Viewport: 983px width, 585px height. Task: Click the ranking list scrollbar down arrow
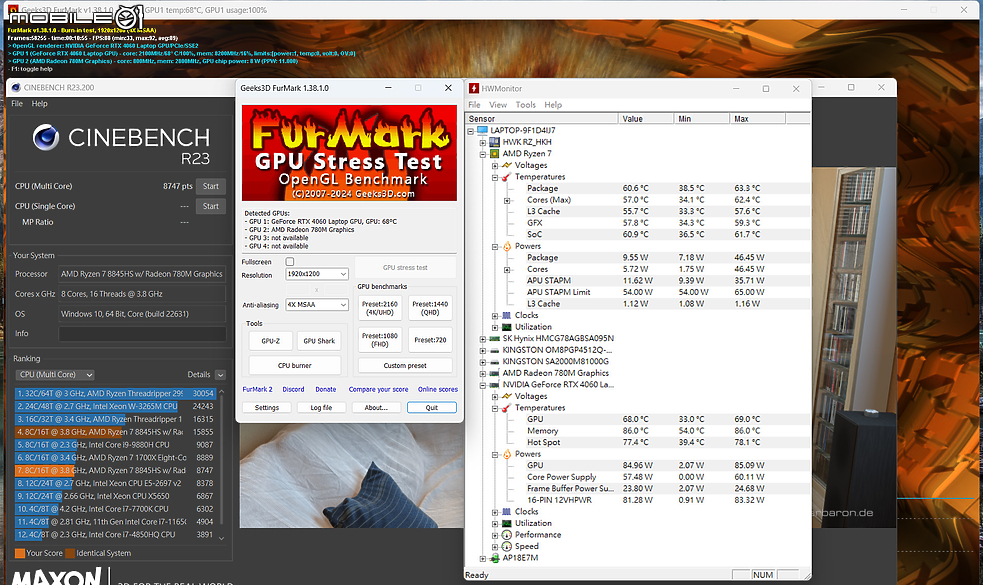pyautogui.click(x=221, y=538)
